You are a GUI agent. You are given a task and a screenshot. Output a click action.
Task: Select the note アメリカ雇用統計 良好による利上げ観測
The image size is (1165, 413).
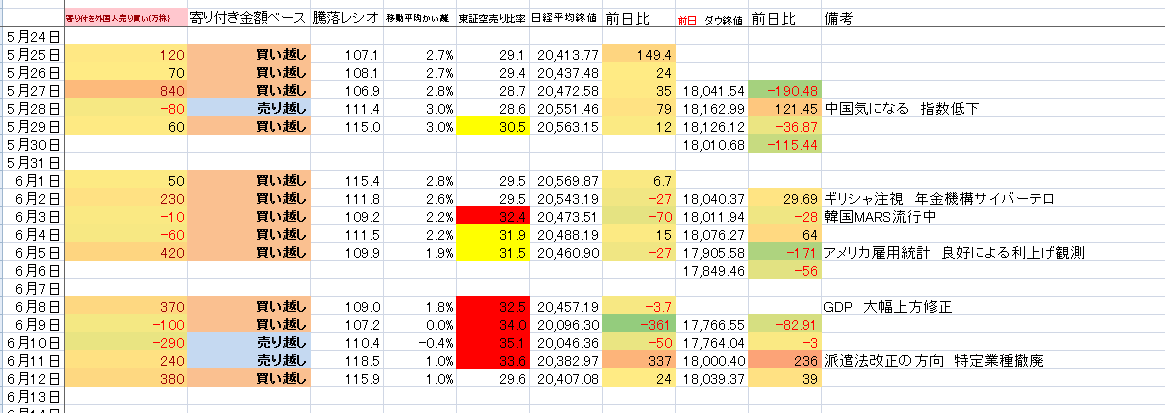(955, 253)
